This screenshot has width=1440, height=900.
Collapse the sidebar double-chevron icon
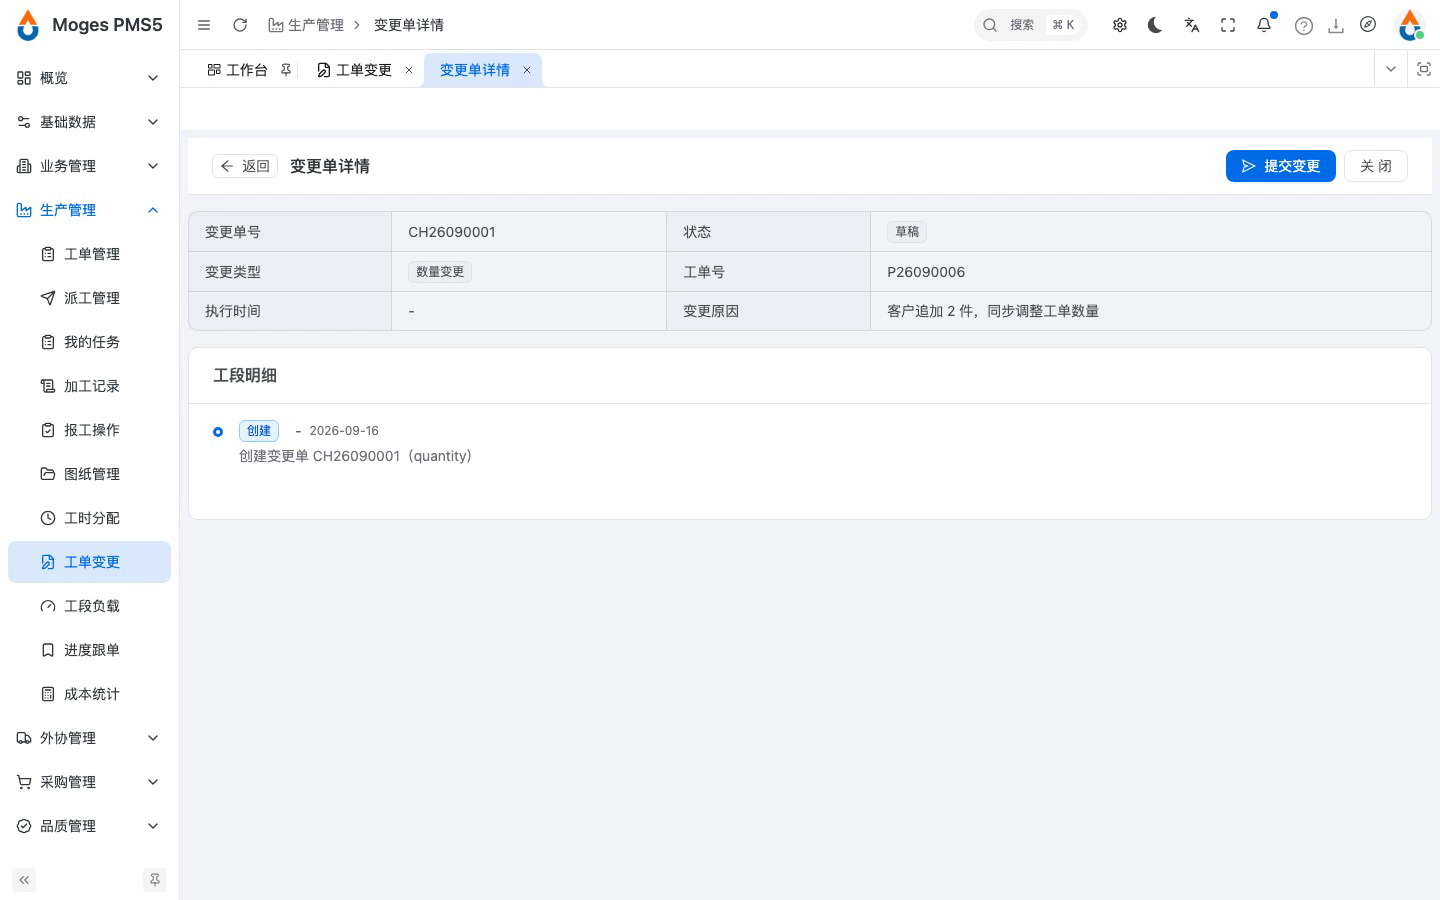pyautogui.click(x=24, y=880)
